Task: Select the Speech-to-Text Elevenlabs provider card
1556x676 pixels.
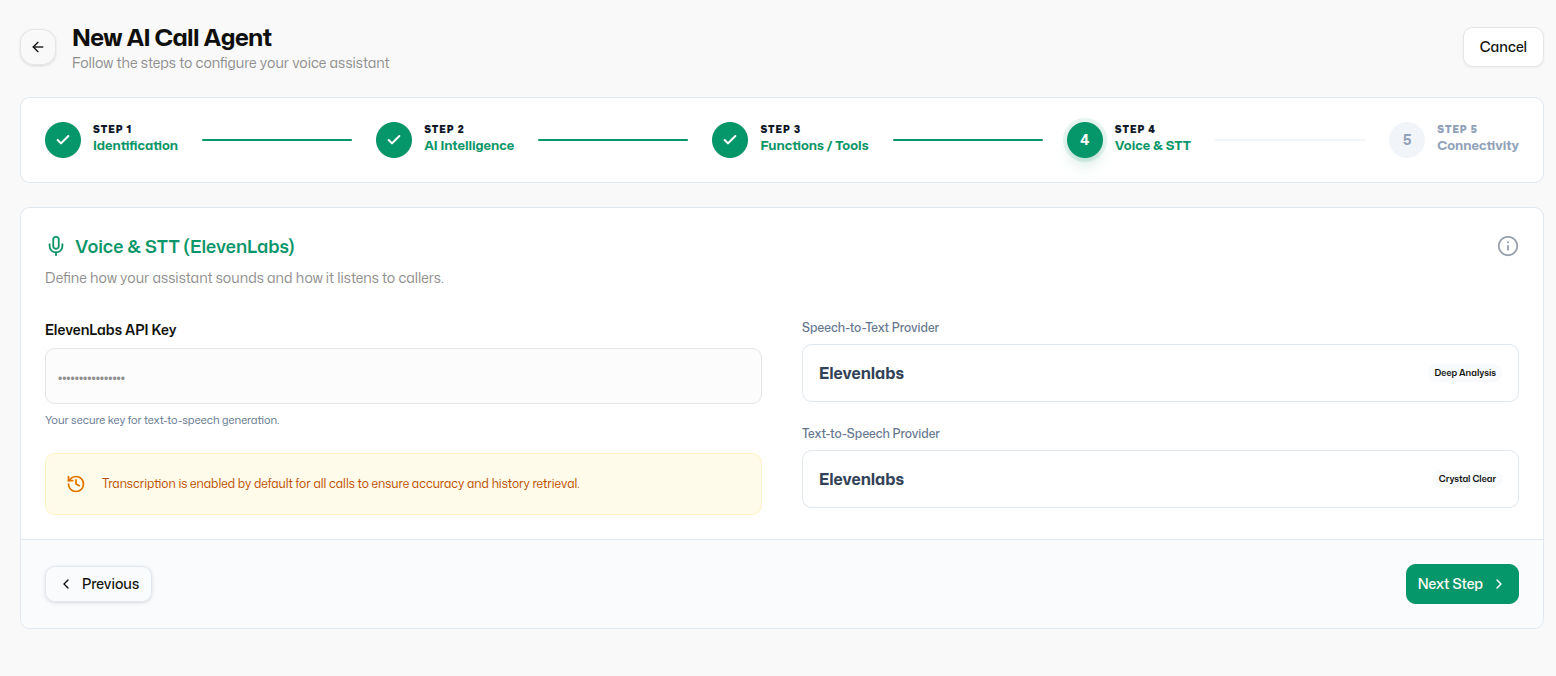Action: (1160, 373)
